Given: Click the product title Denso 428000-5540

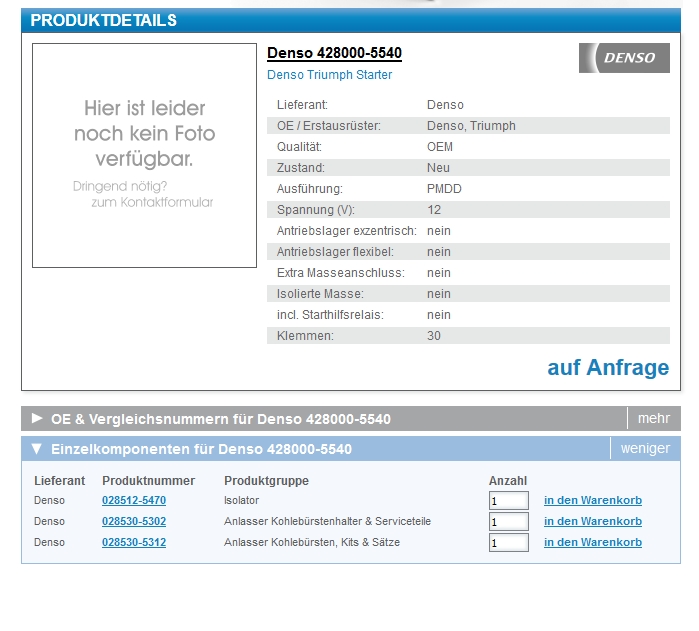Looking at the screenshot, I should [x=334, y=53].
